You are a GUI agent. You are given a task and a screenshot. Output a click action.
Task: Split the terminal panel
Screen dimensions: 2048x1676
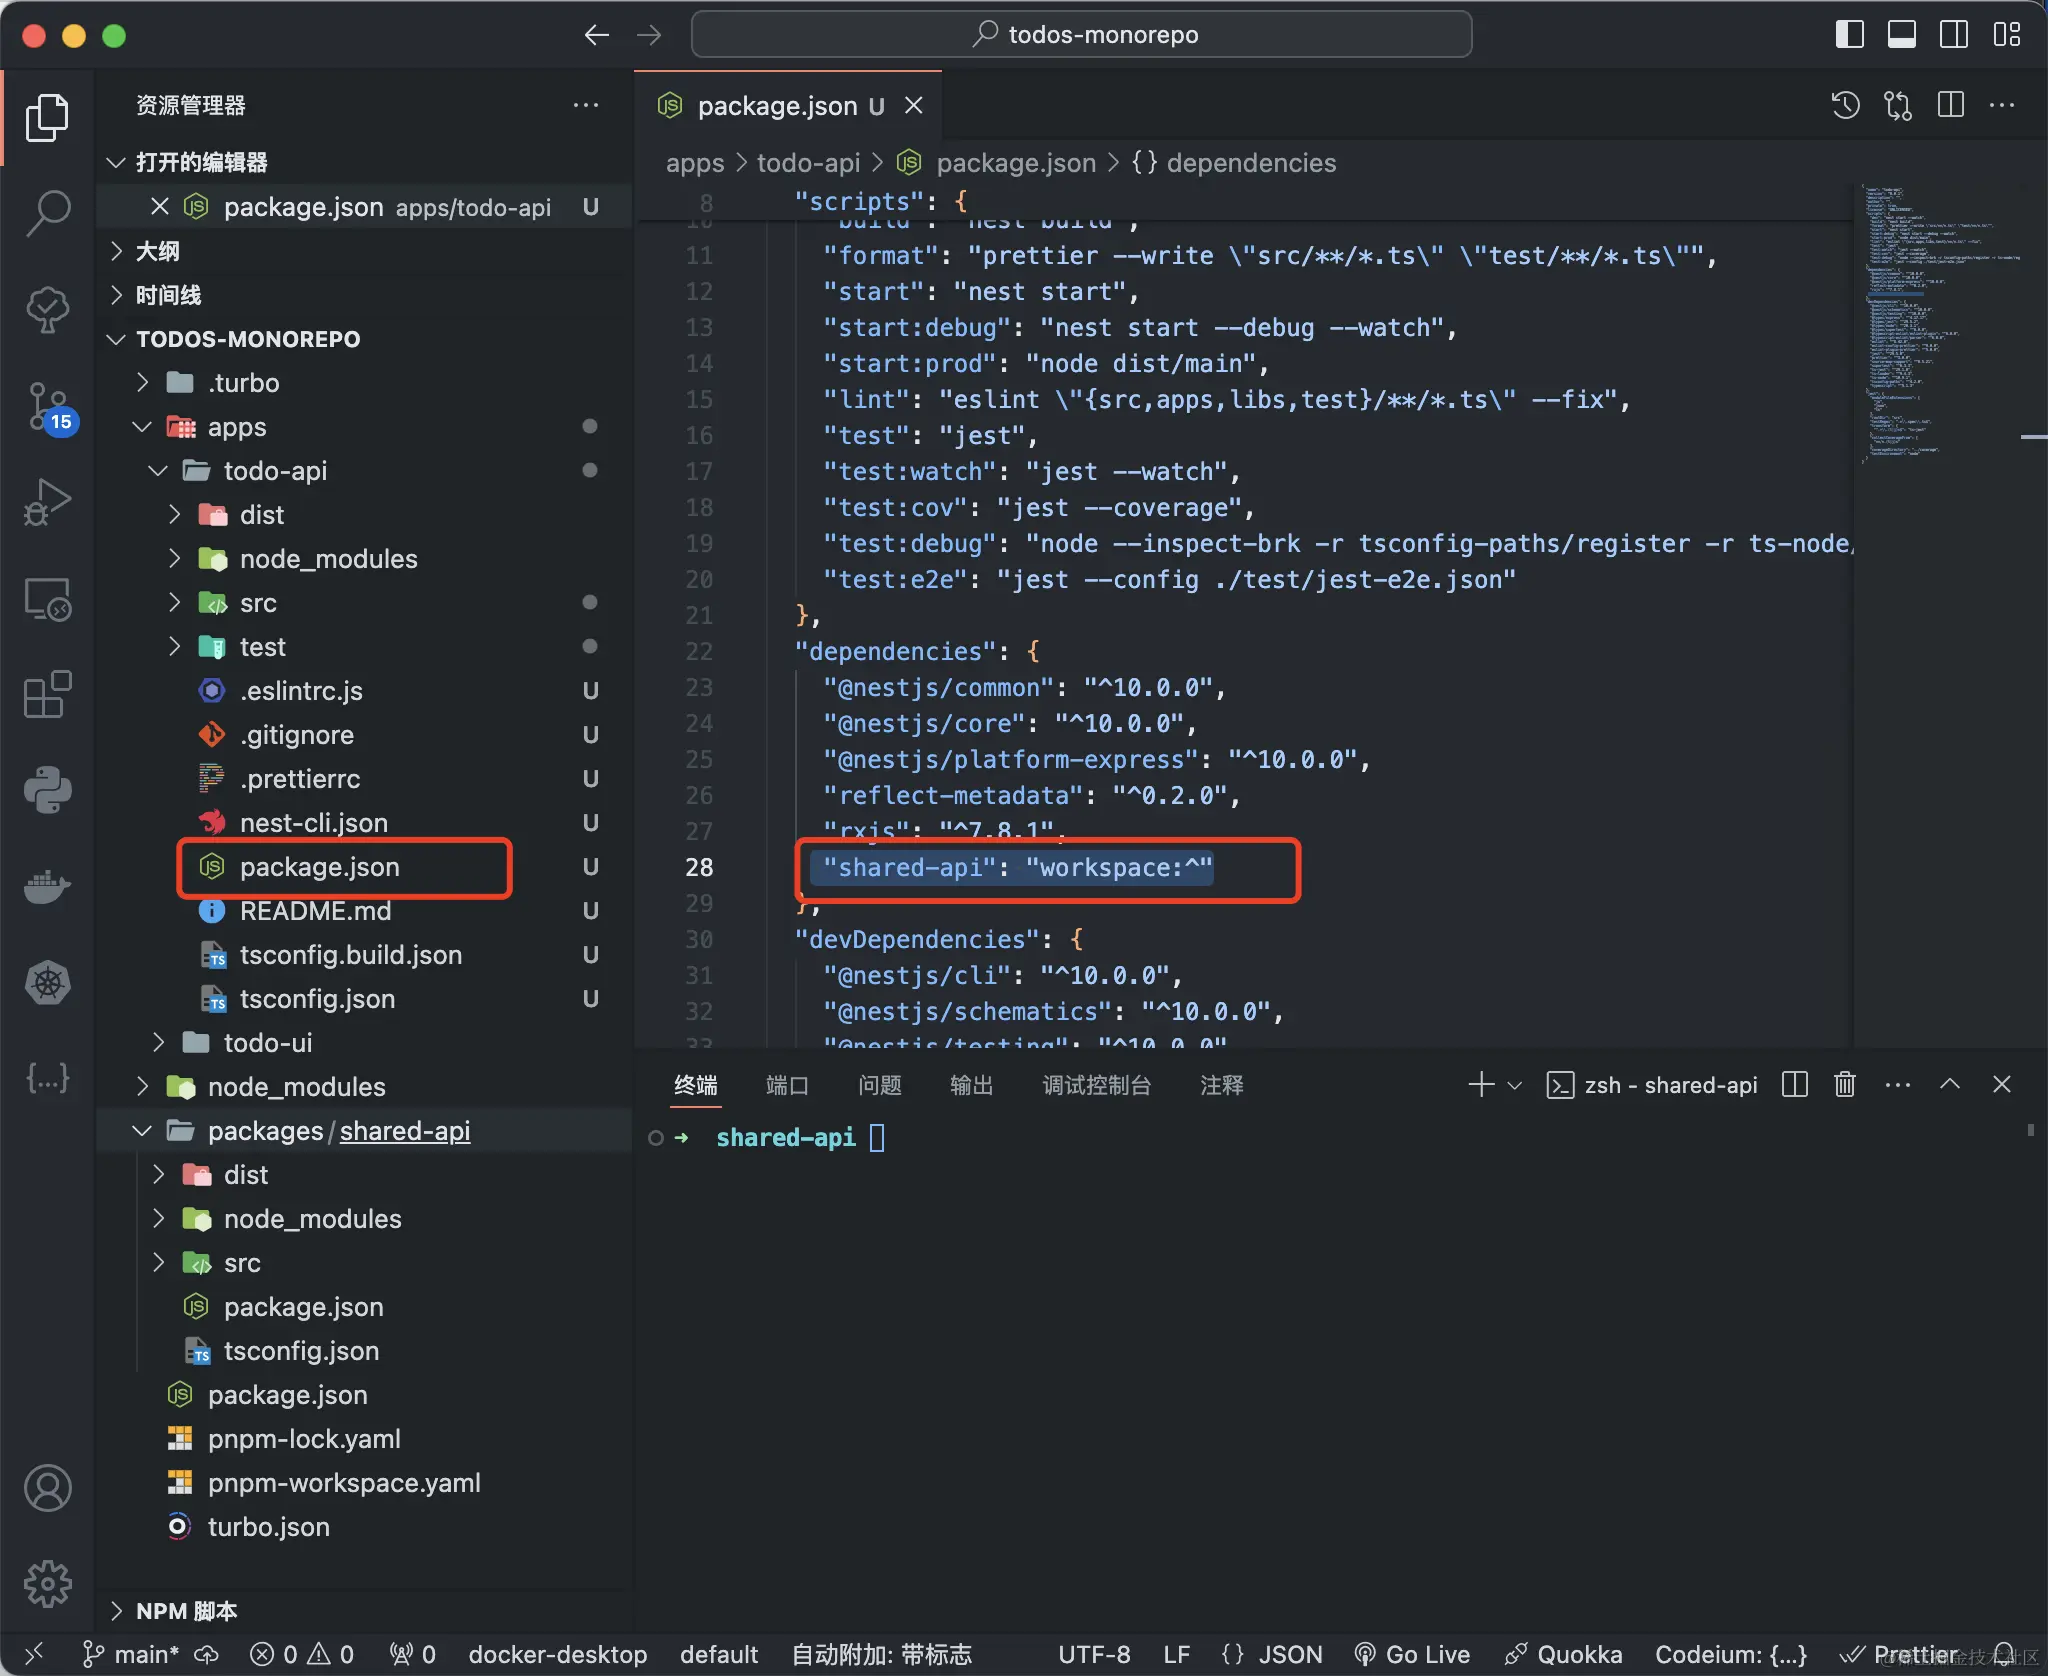(1795, 1085)
